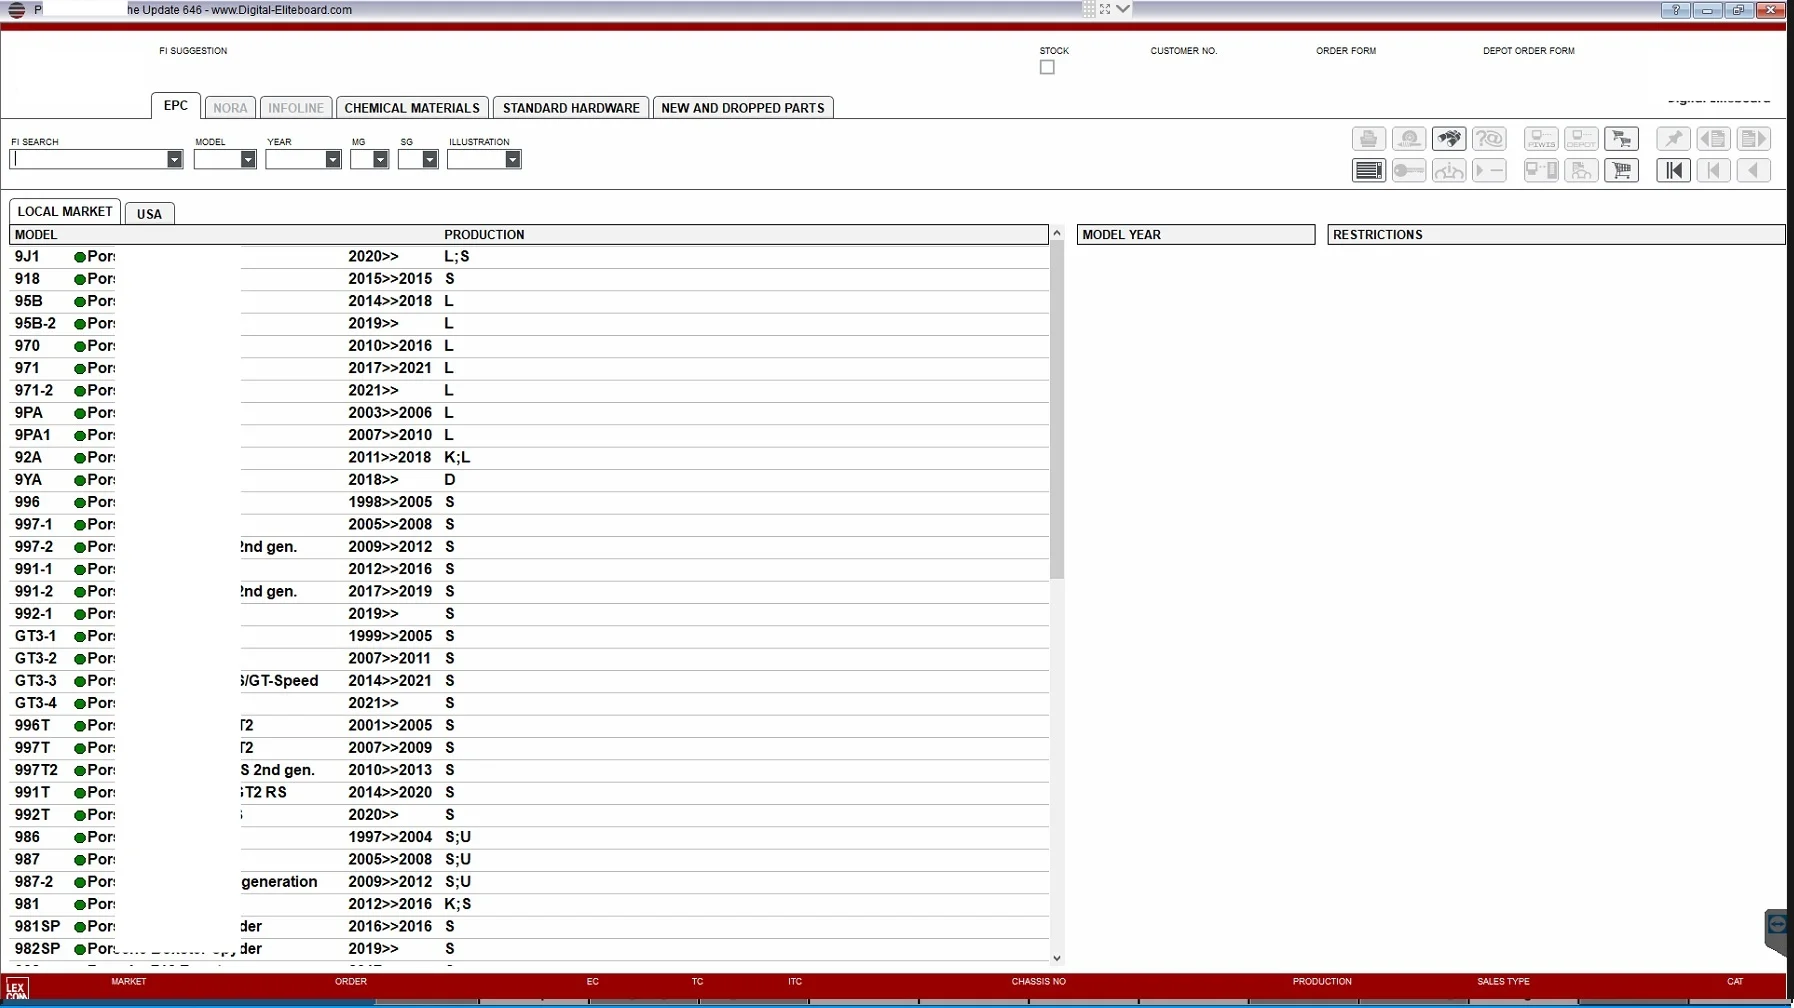The height and width of the screenshot is (1008, 1794).
Task: Click the computer-to-server transfer icon
Action: point(1541,171)
